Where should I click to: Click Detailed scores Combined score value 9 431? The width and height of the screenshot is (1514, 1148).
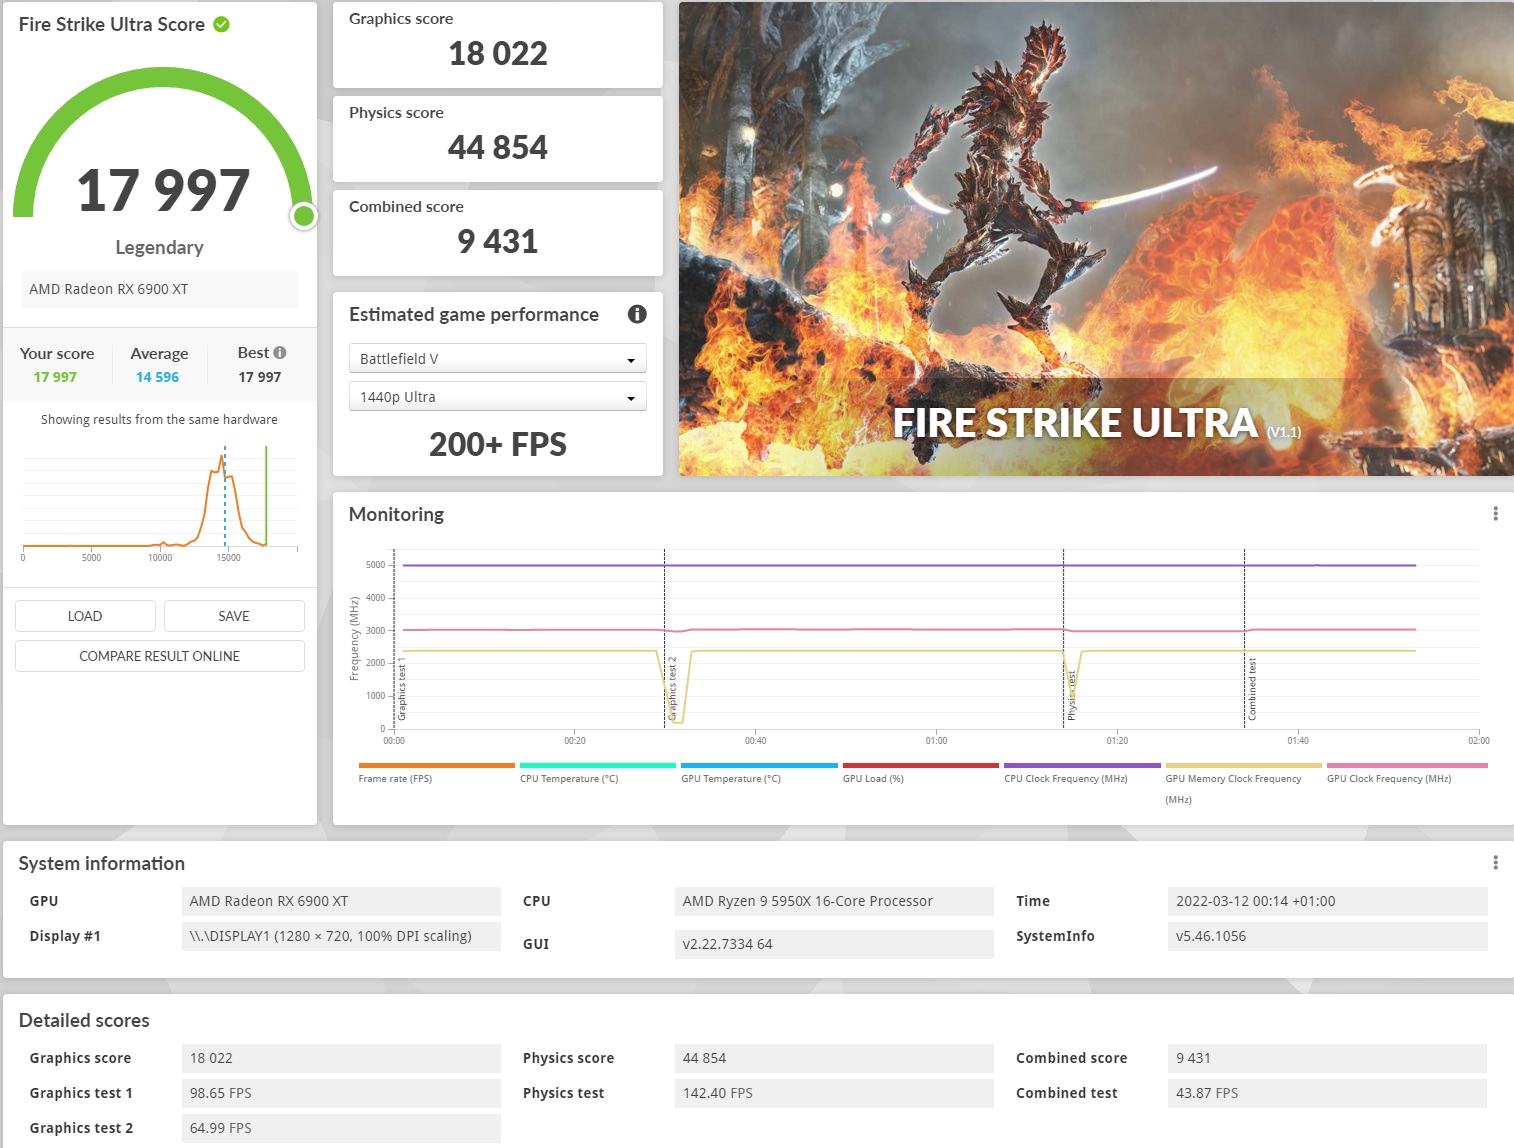(1327, 1058)
